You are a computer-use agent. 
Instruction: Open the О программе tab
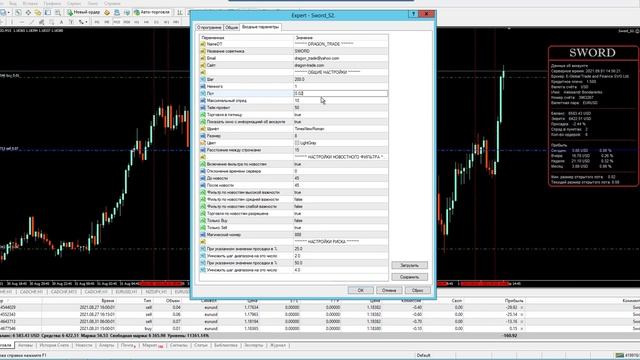pos(209,27)
